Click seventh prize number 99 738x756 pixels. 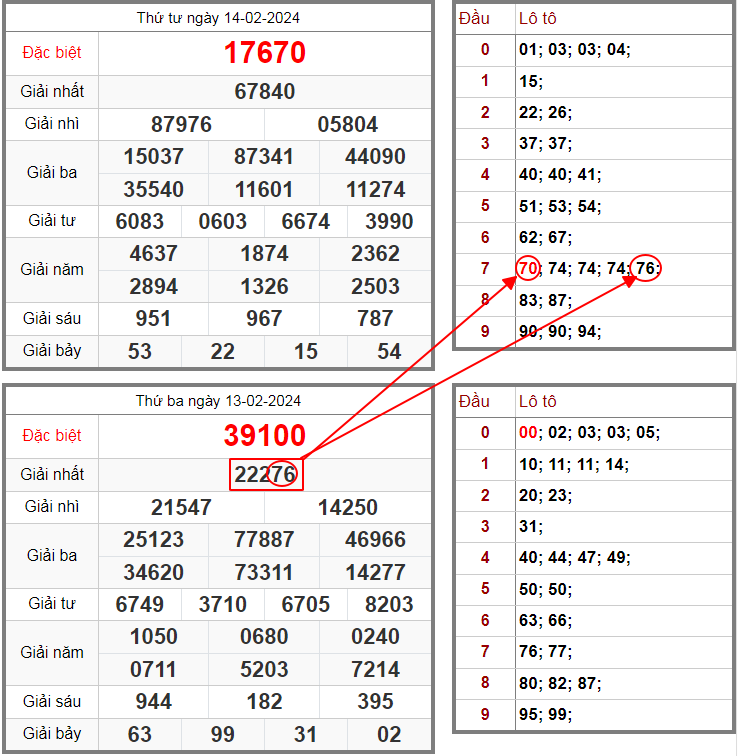pyautogui.click(x=223, y=735)
